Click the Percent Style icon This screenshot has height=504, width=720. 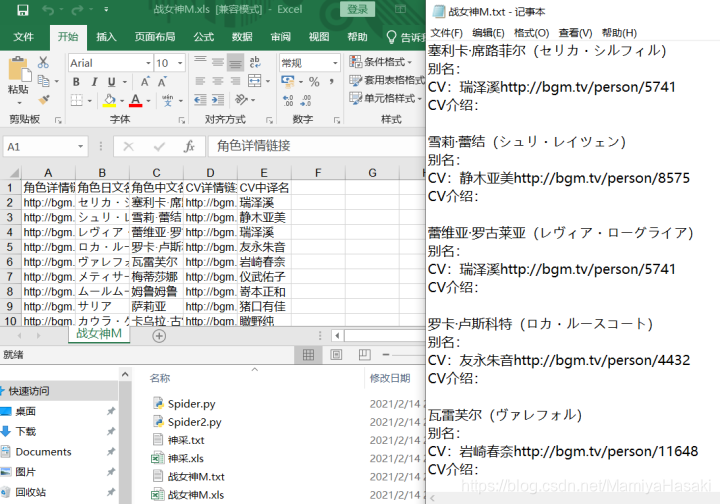point(314,82)
